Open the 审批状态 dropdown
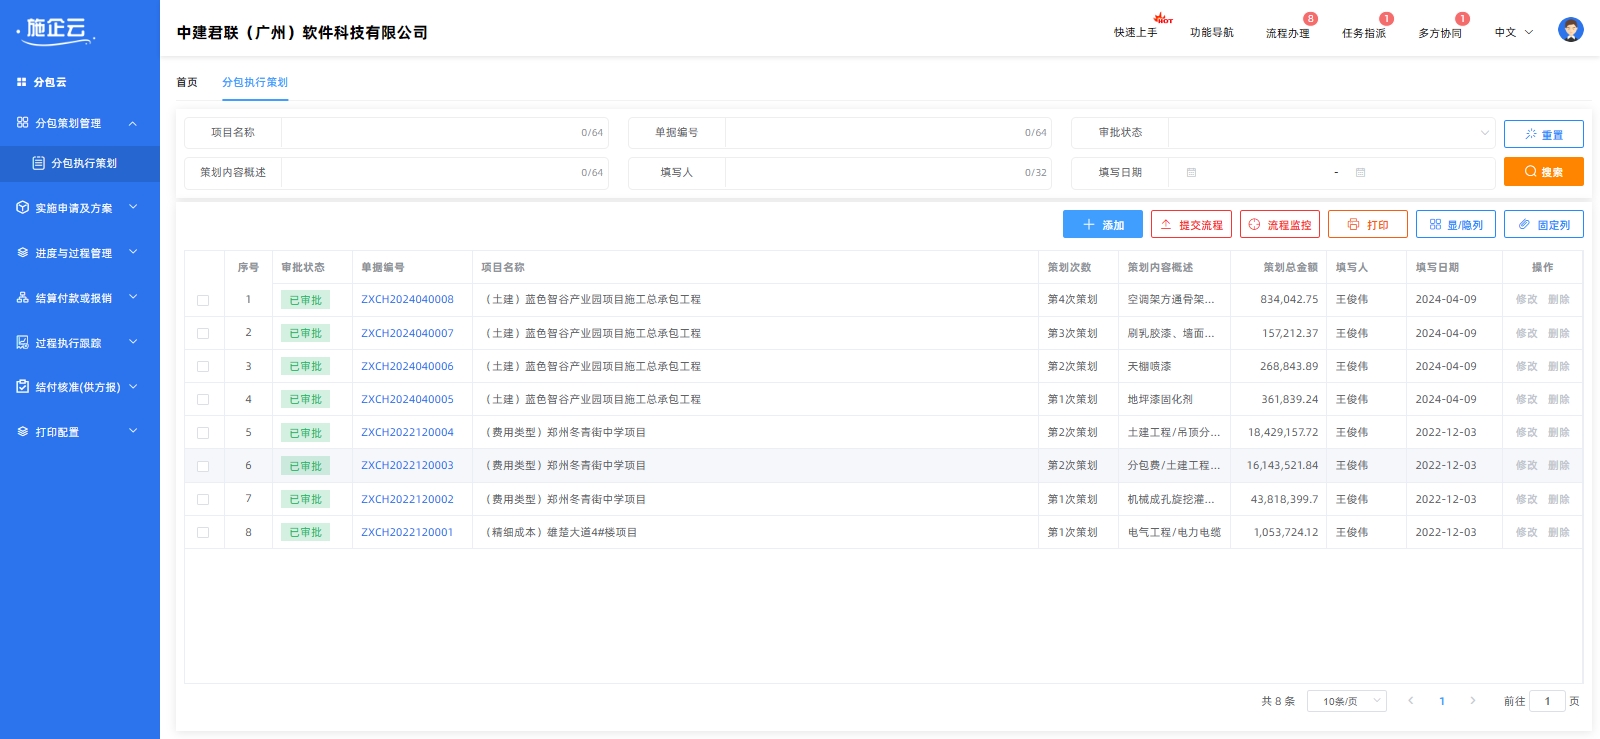The width and height of the screenshot is (1600, 739). click(x=1330, y=133)
